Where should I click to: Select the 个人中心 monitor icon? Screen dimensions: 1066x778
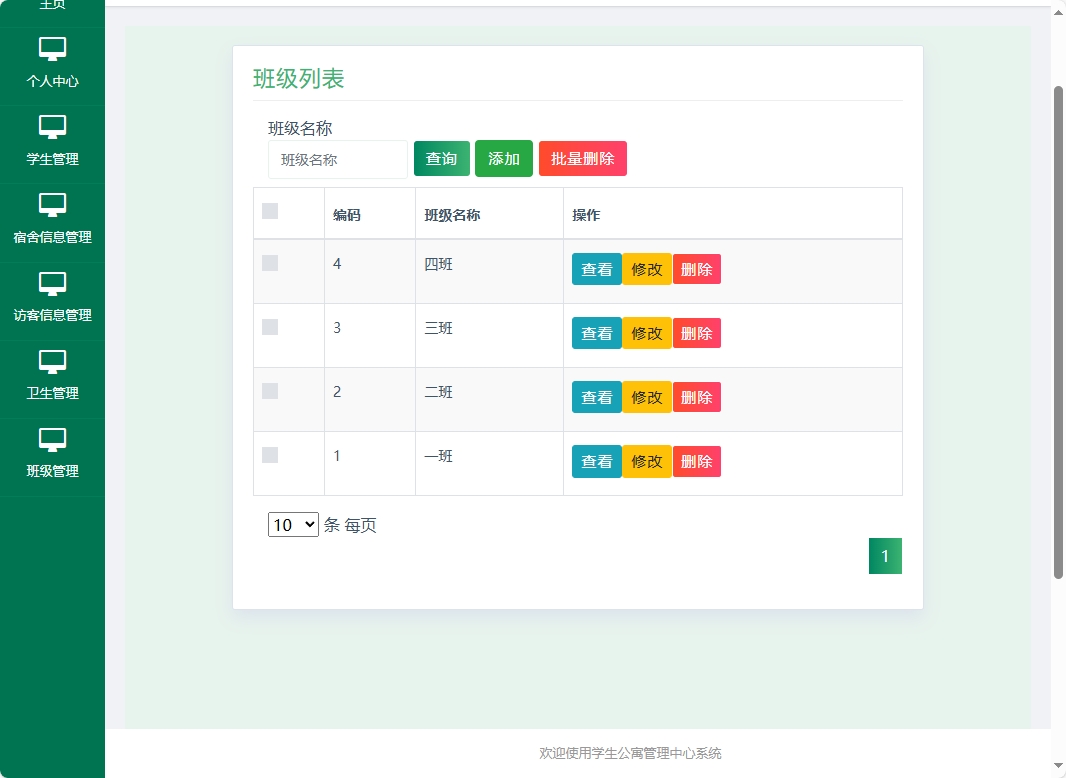point(52,49)
